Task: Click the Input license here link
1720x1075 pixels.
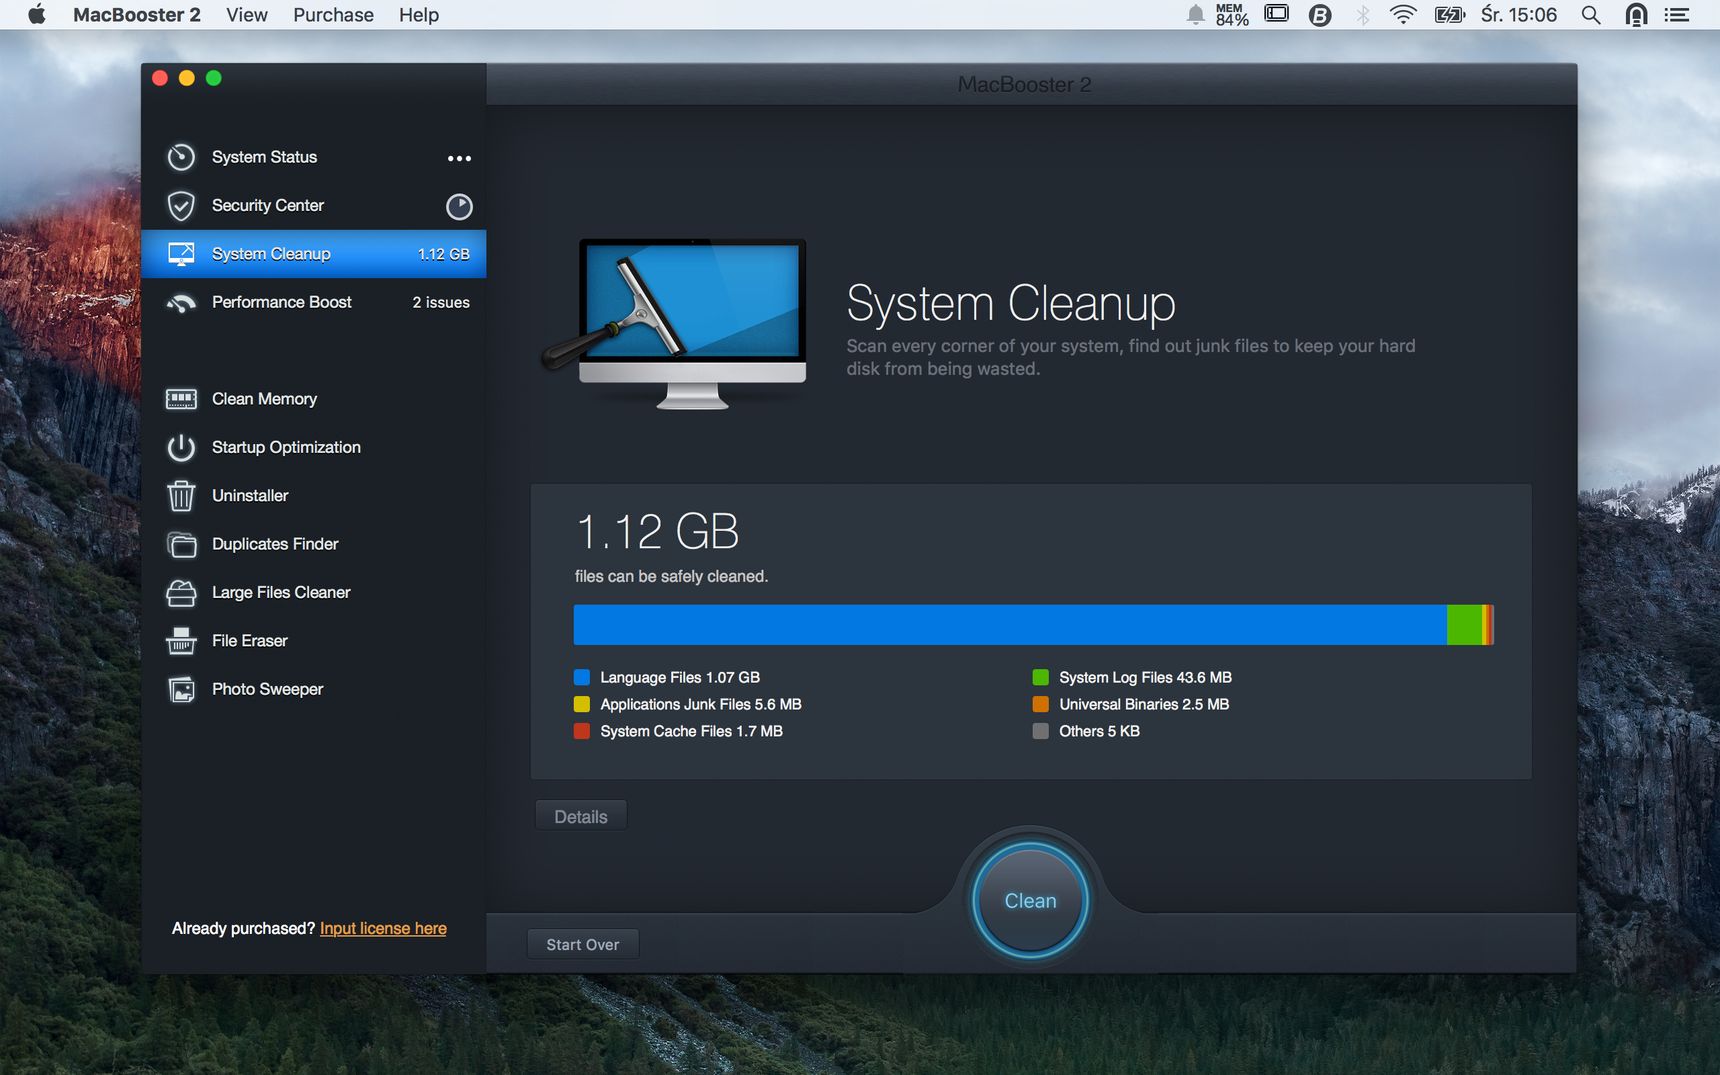Action: coord(383,929)
